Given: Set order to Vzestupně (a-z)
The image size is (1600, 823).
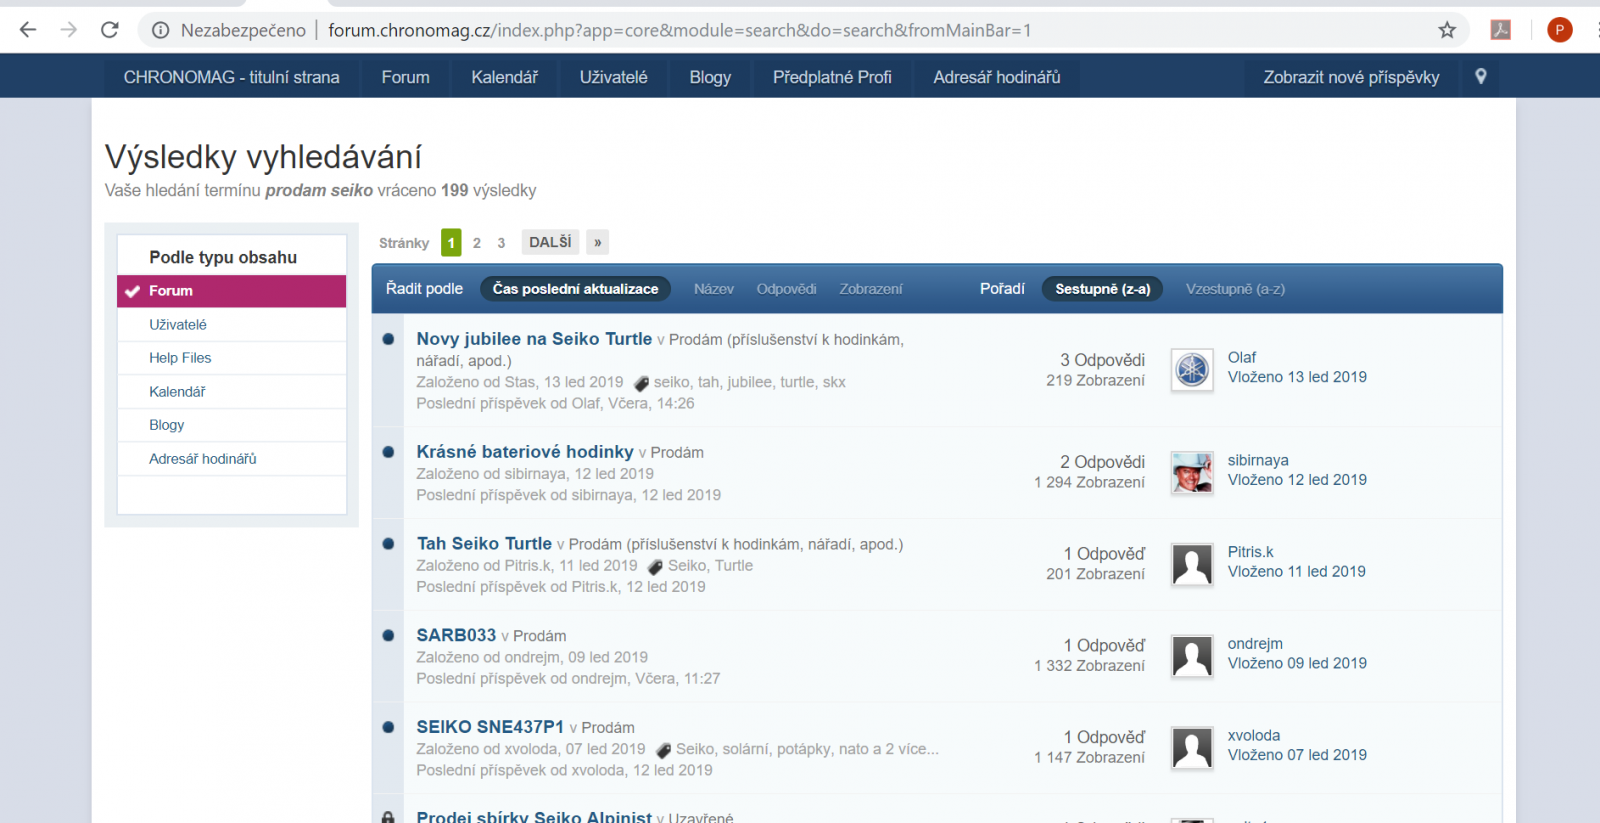Looking at the screenshot, I should (1235, 289).
